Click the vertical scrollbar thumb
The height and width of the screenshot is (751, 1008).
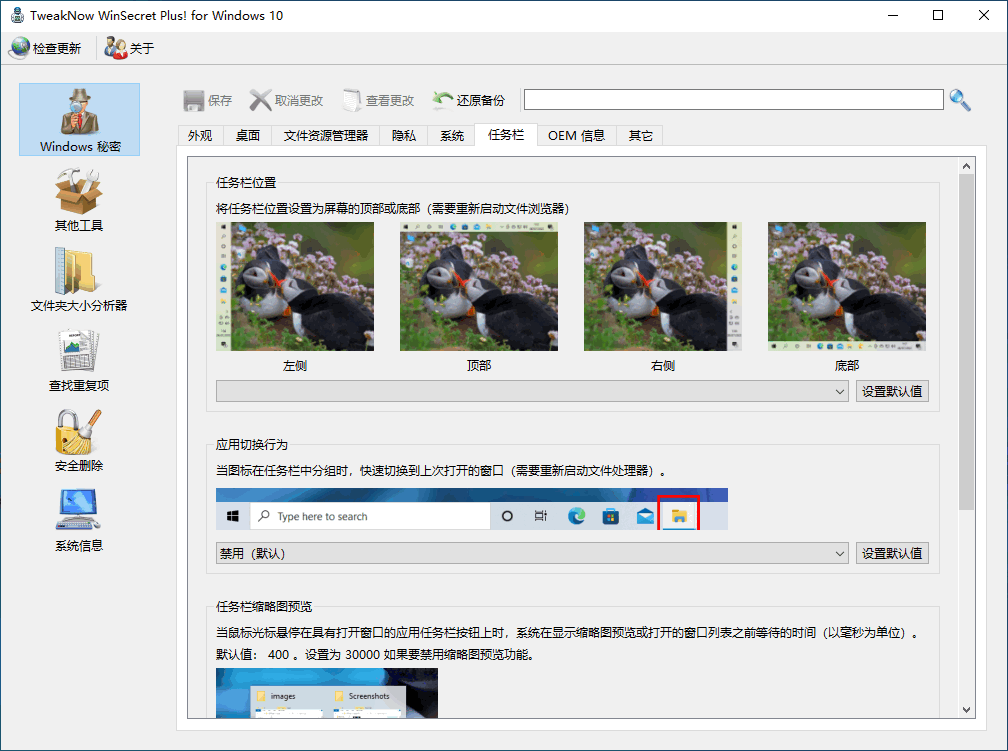(966, 342)
